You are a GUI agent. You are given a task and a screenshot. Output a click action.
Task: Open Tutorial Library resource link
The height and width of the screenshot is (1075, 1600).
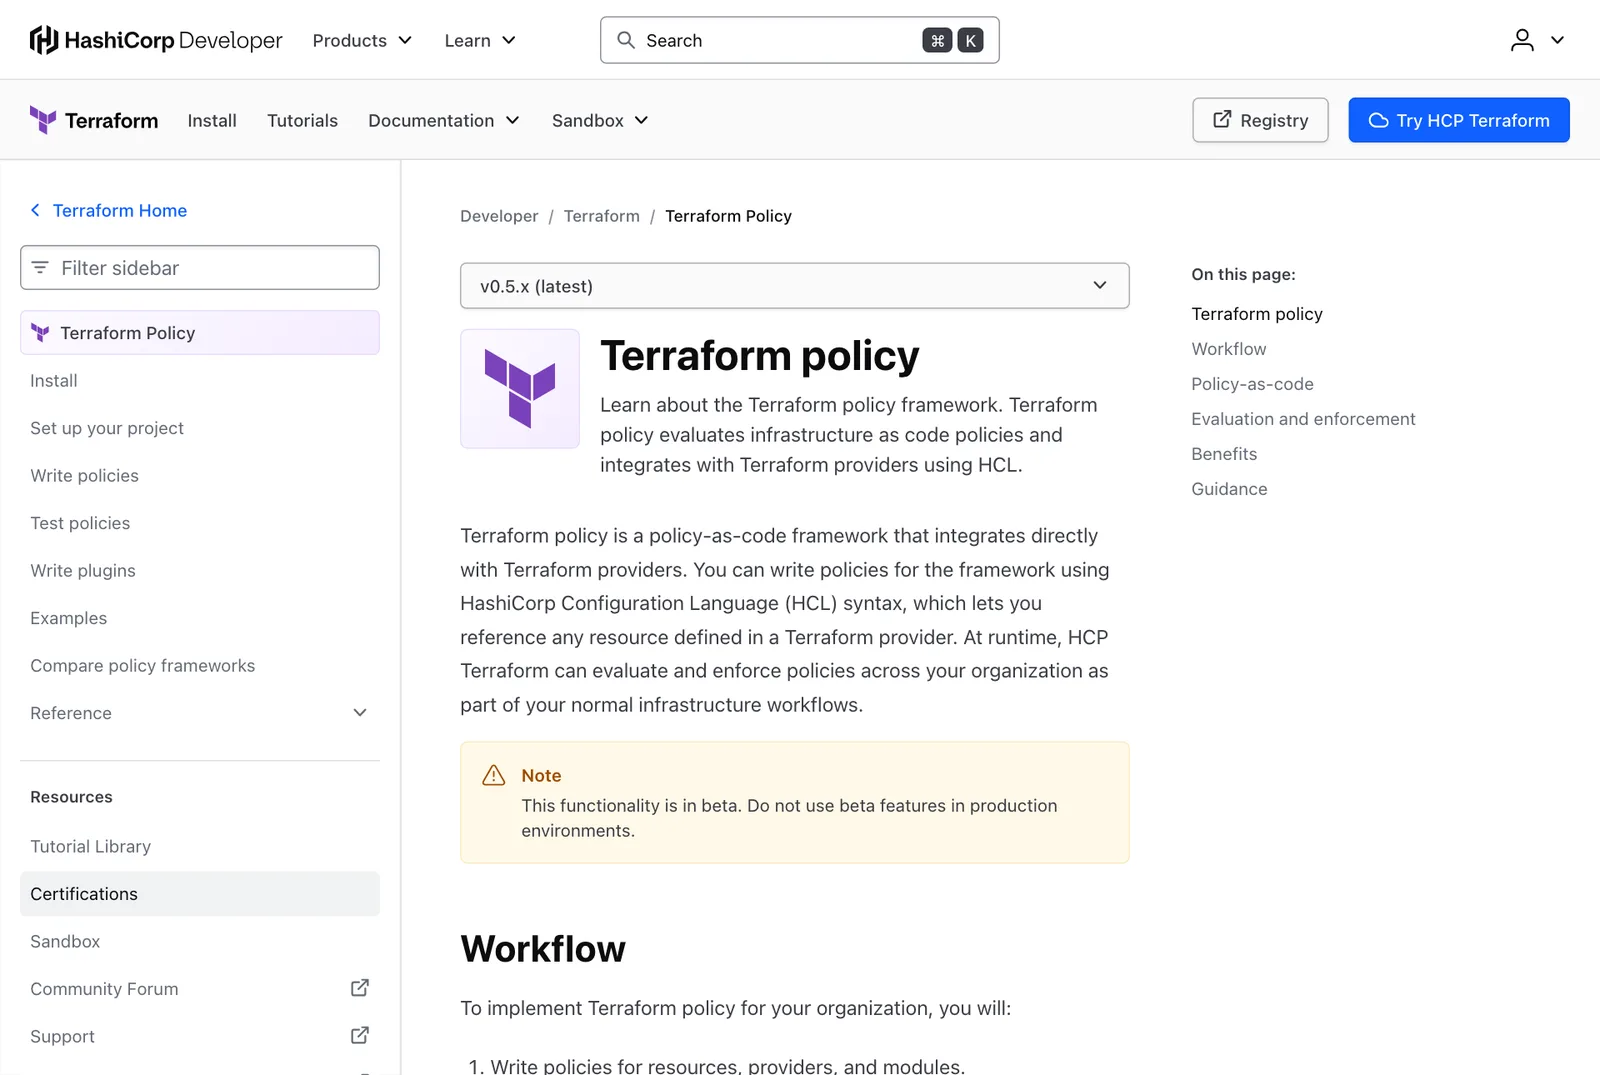pos(200,846)
